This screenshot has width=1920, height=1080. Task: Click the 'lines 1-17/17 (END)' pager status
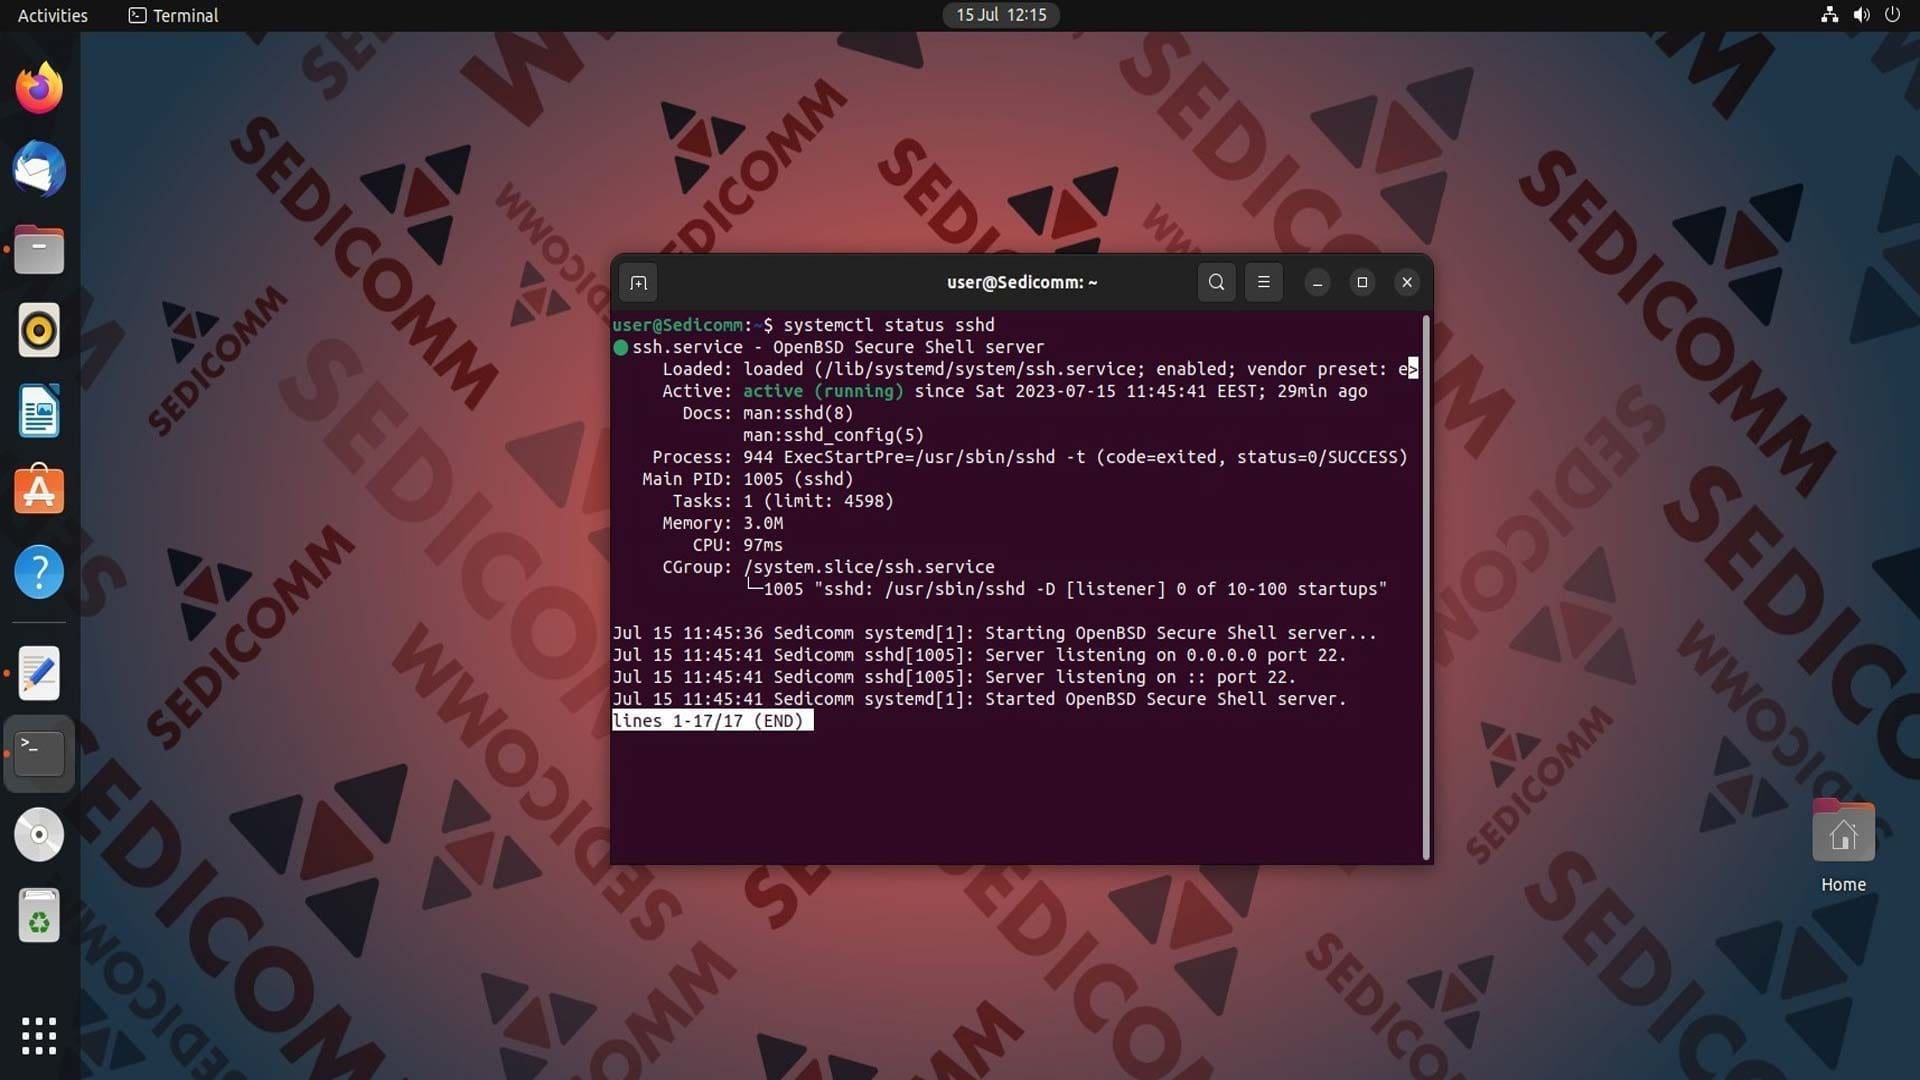coord(712,721)
